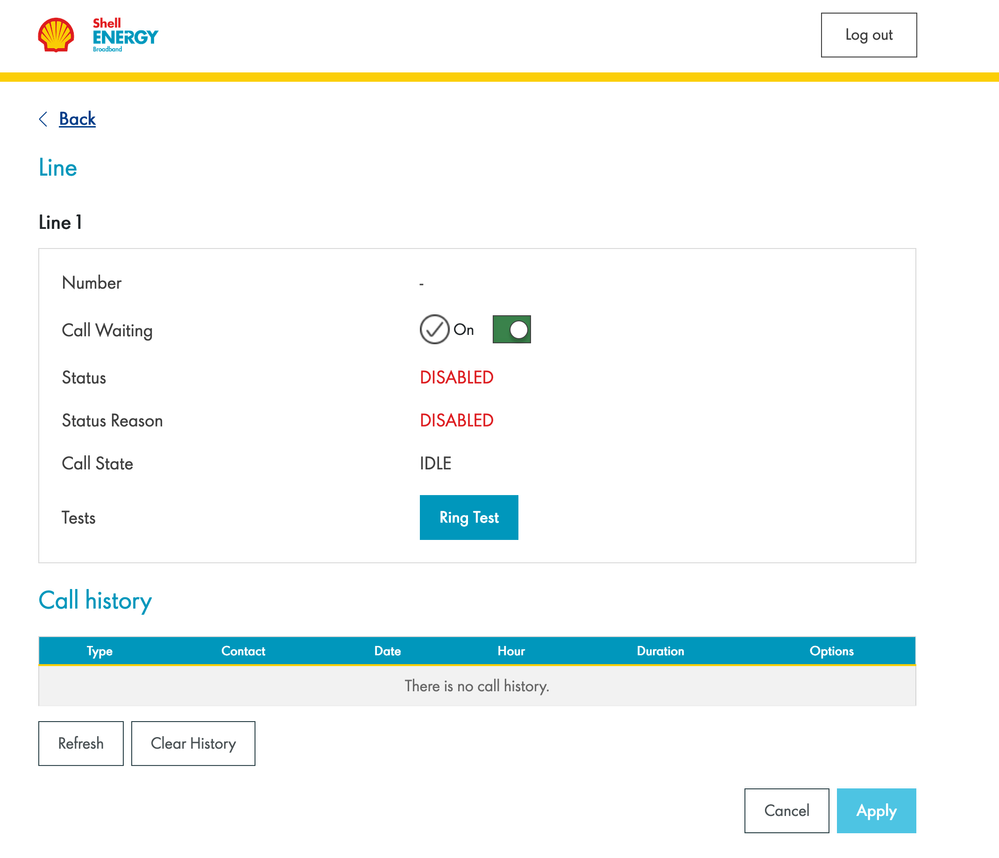The image size is (999, 858).
Task: Click the Type column header
Action: pyautogui.click(x=100, y=651)
